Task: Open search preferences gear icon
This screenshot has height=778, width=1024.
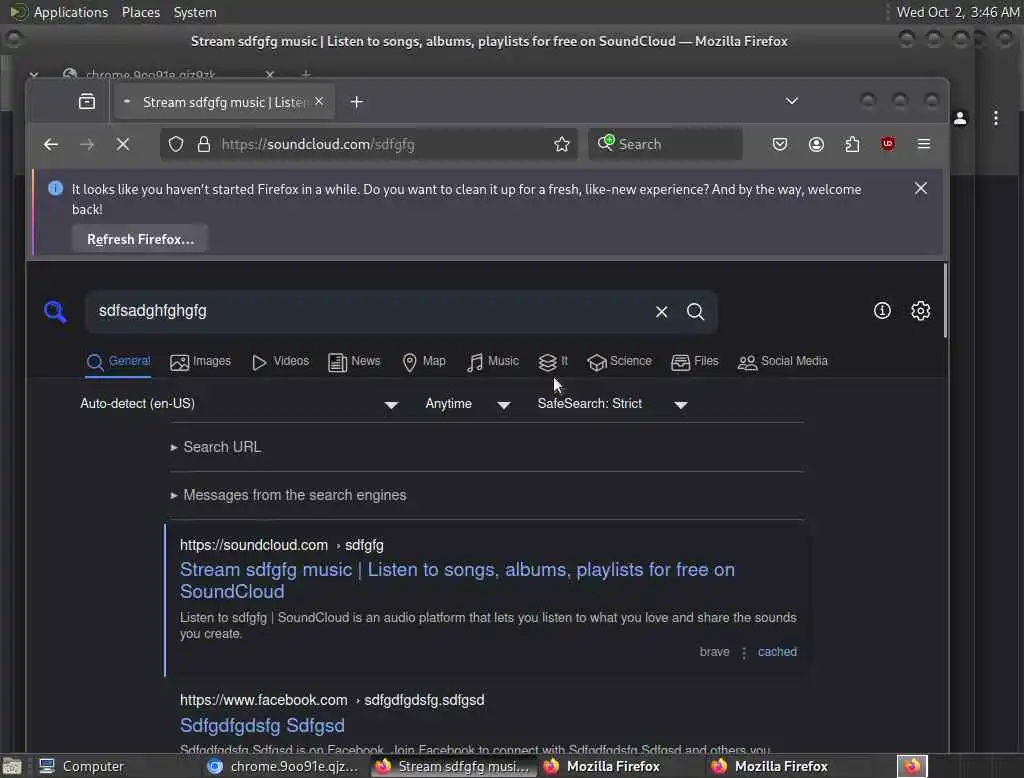Action: click(x=921, y=311)
